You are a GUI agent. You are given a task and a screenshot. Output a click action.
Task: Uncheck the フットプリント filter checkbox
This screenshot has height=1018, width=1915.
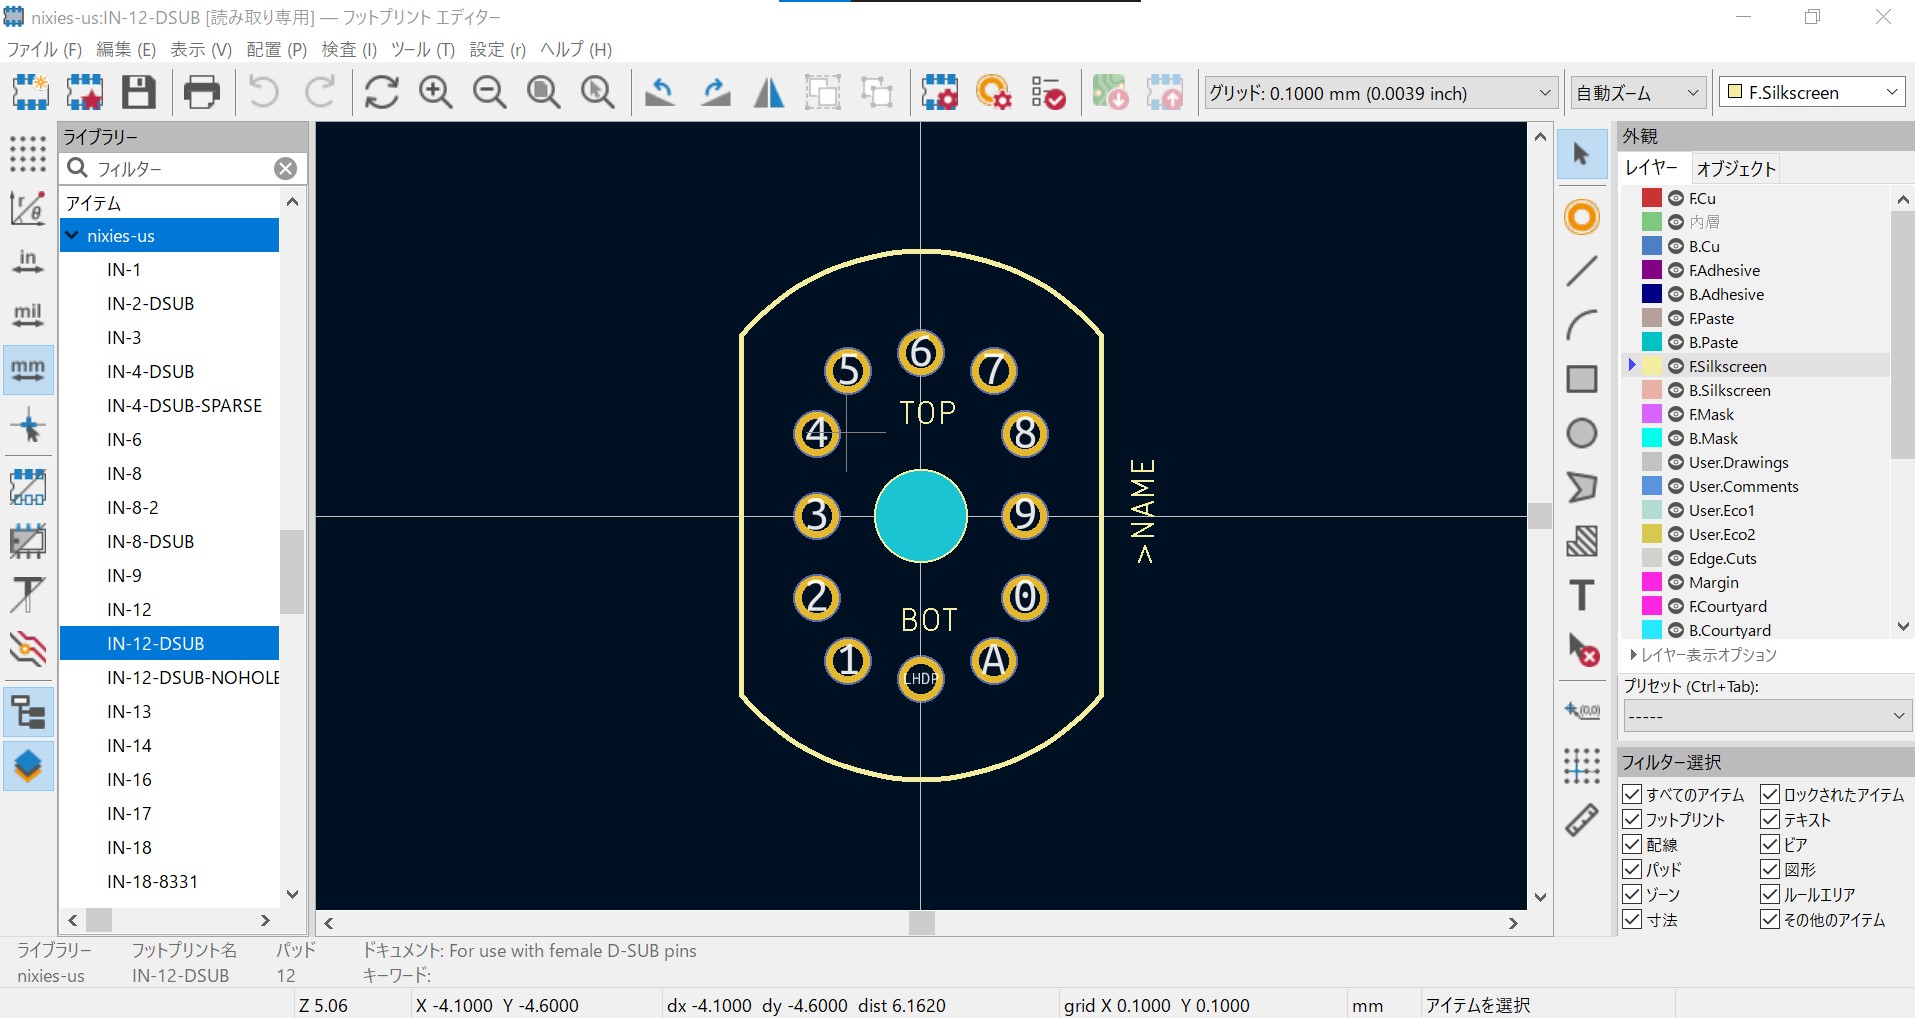1632,819
